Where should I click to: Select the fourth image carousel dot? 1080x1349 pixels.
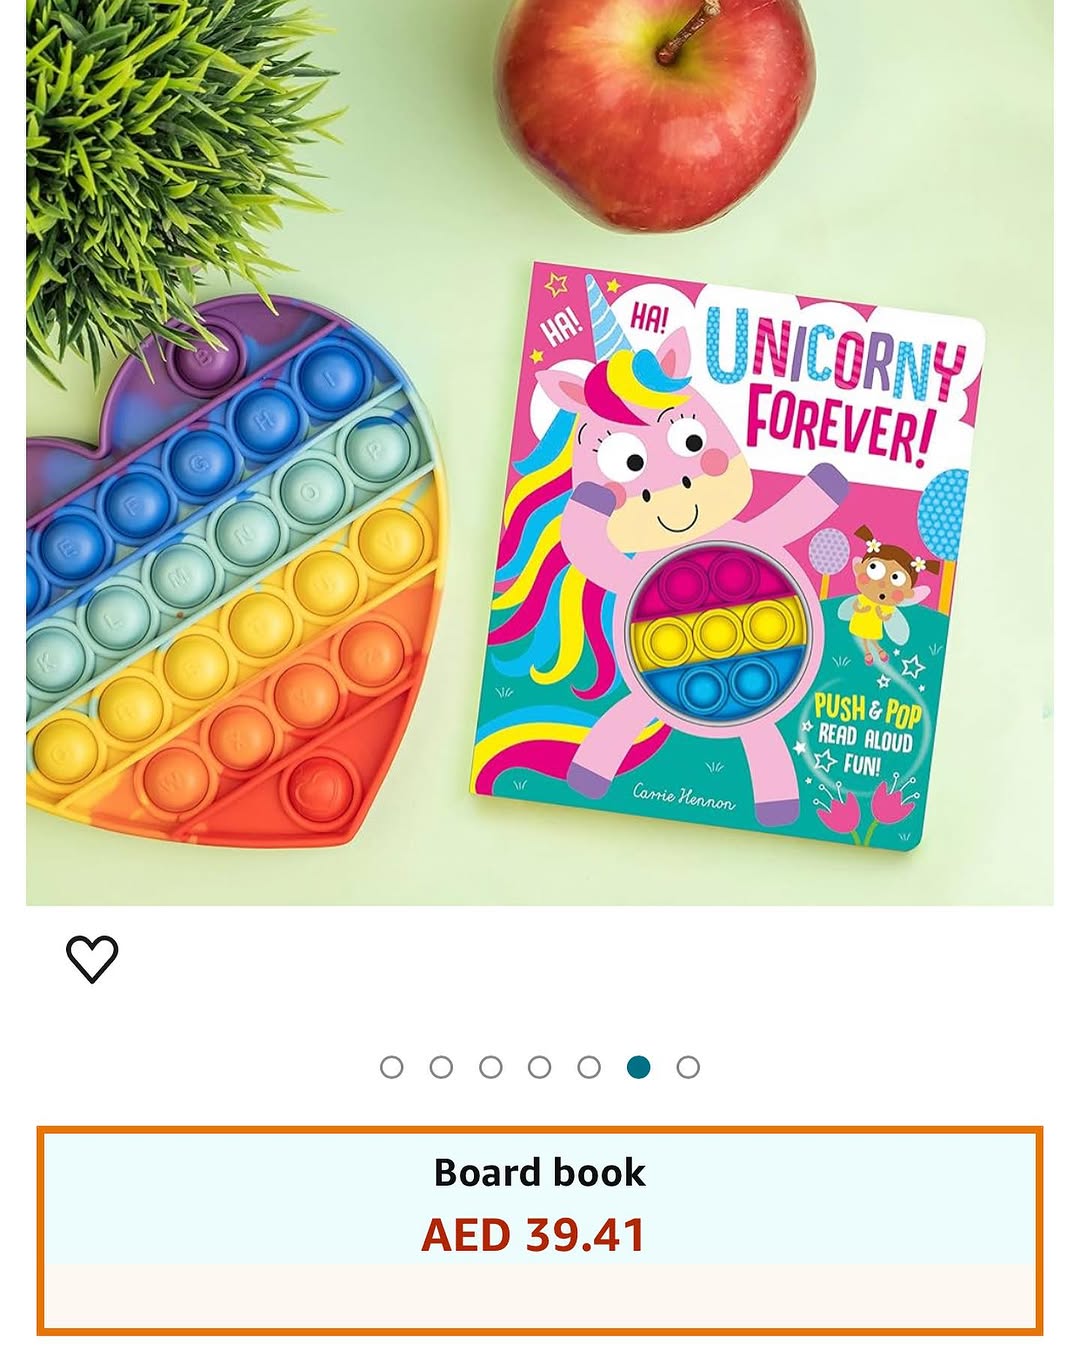pyautogui.click(x=540, y=1067)
